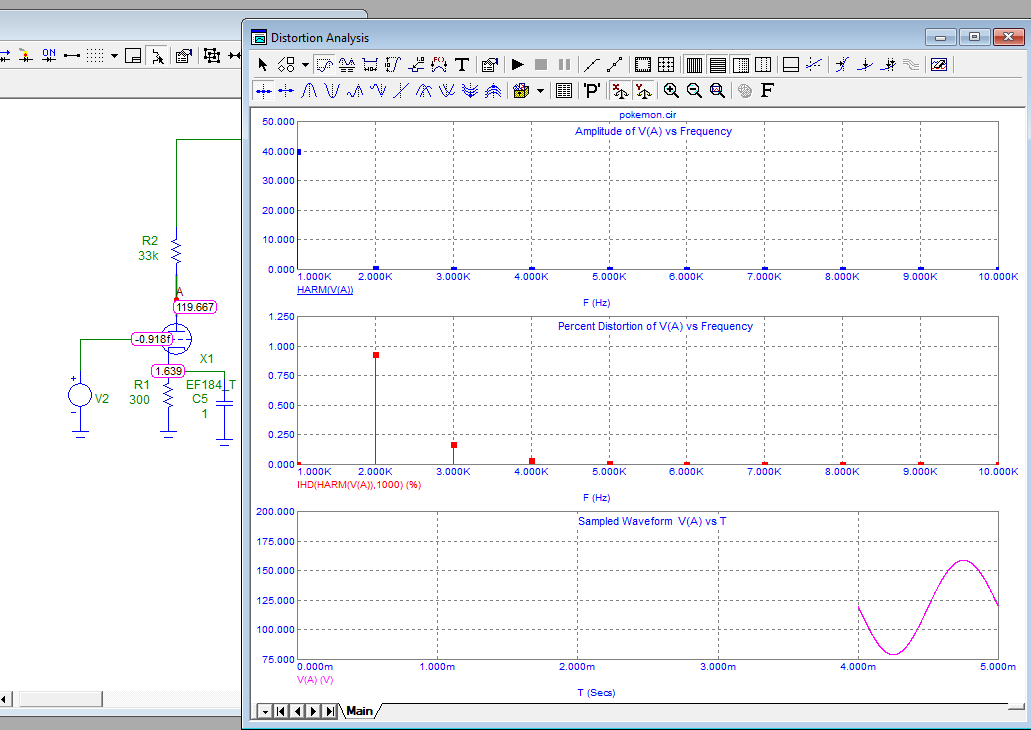Toggle the vertical X-axis grid lines button

click(x=694, y=65)
